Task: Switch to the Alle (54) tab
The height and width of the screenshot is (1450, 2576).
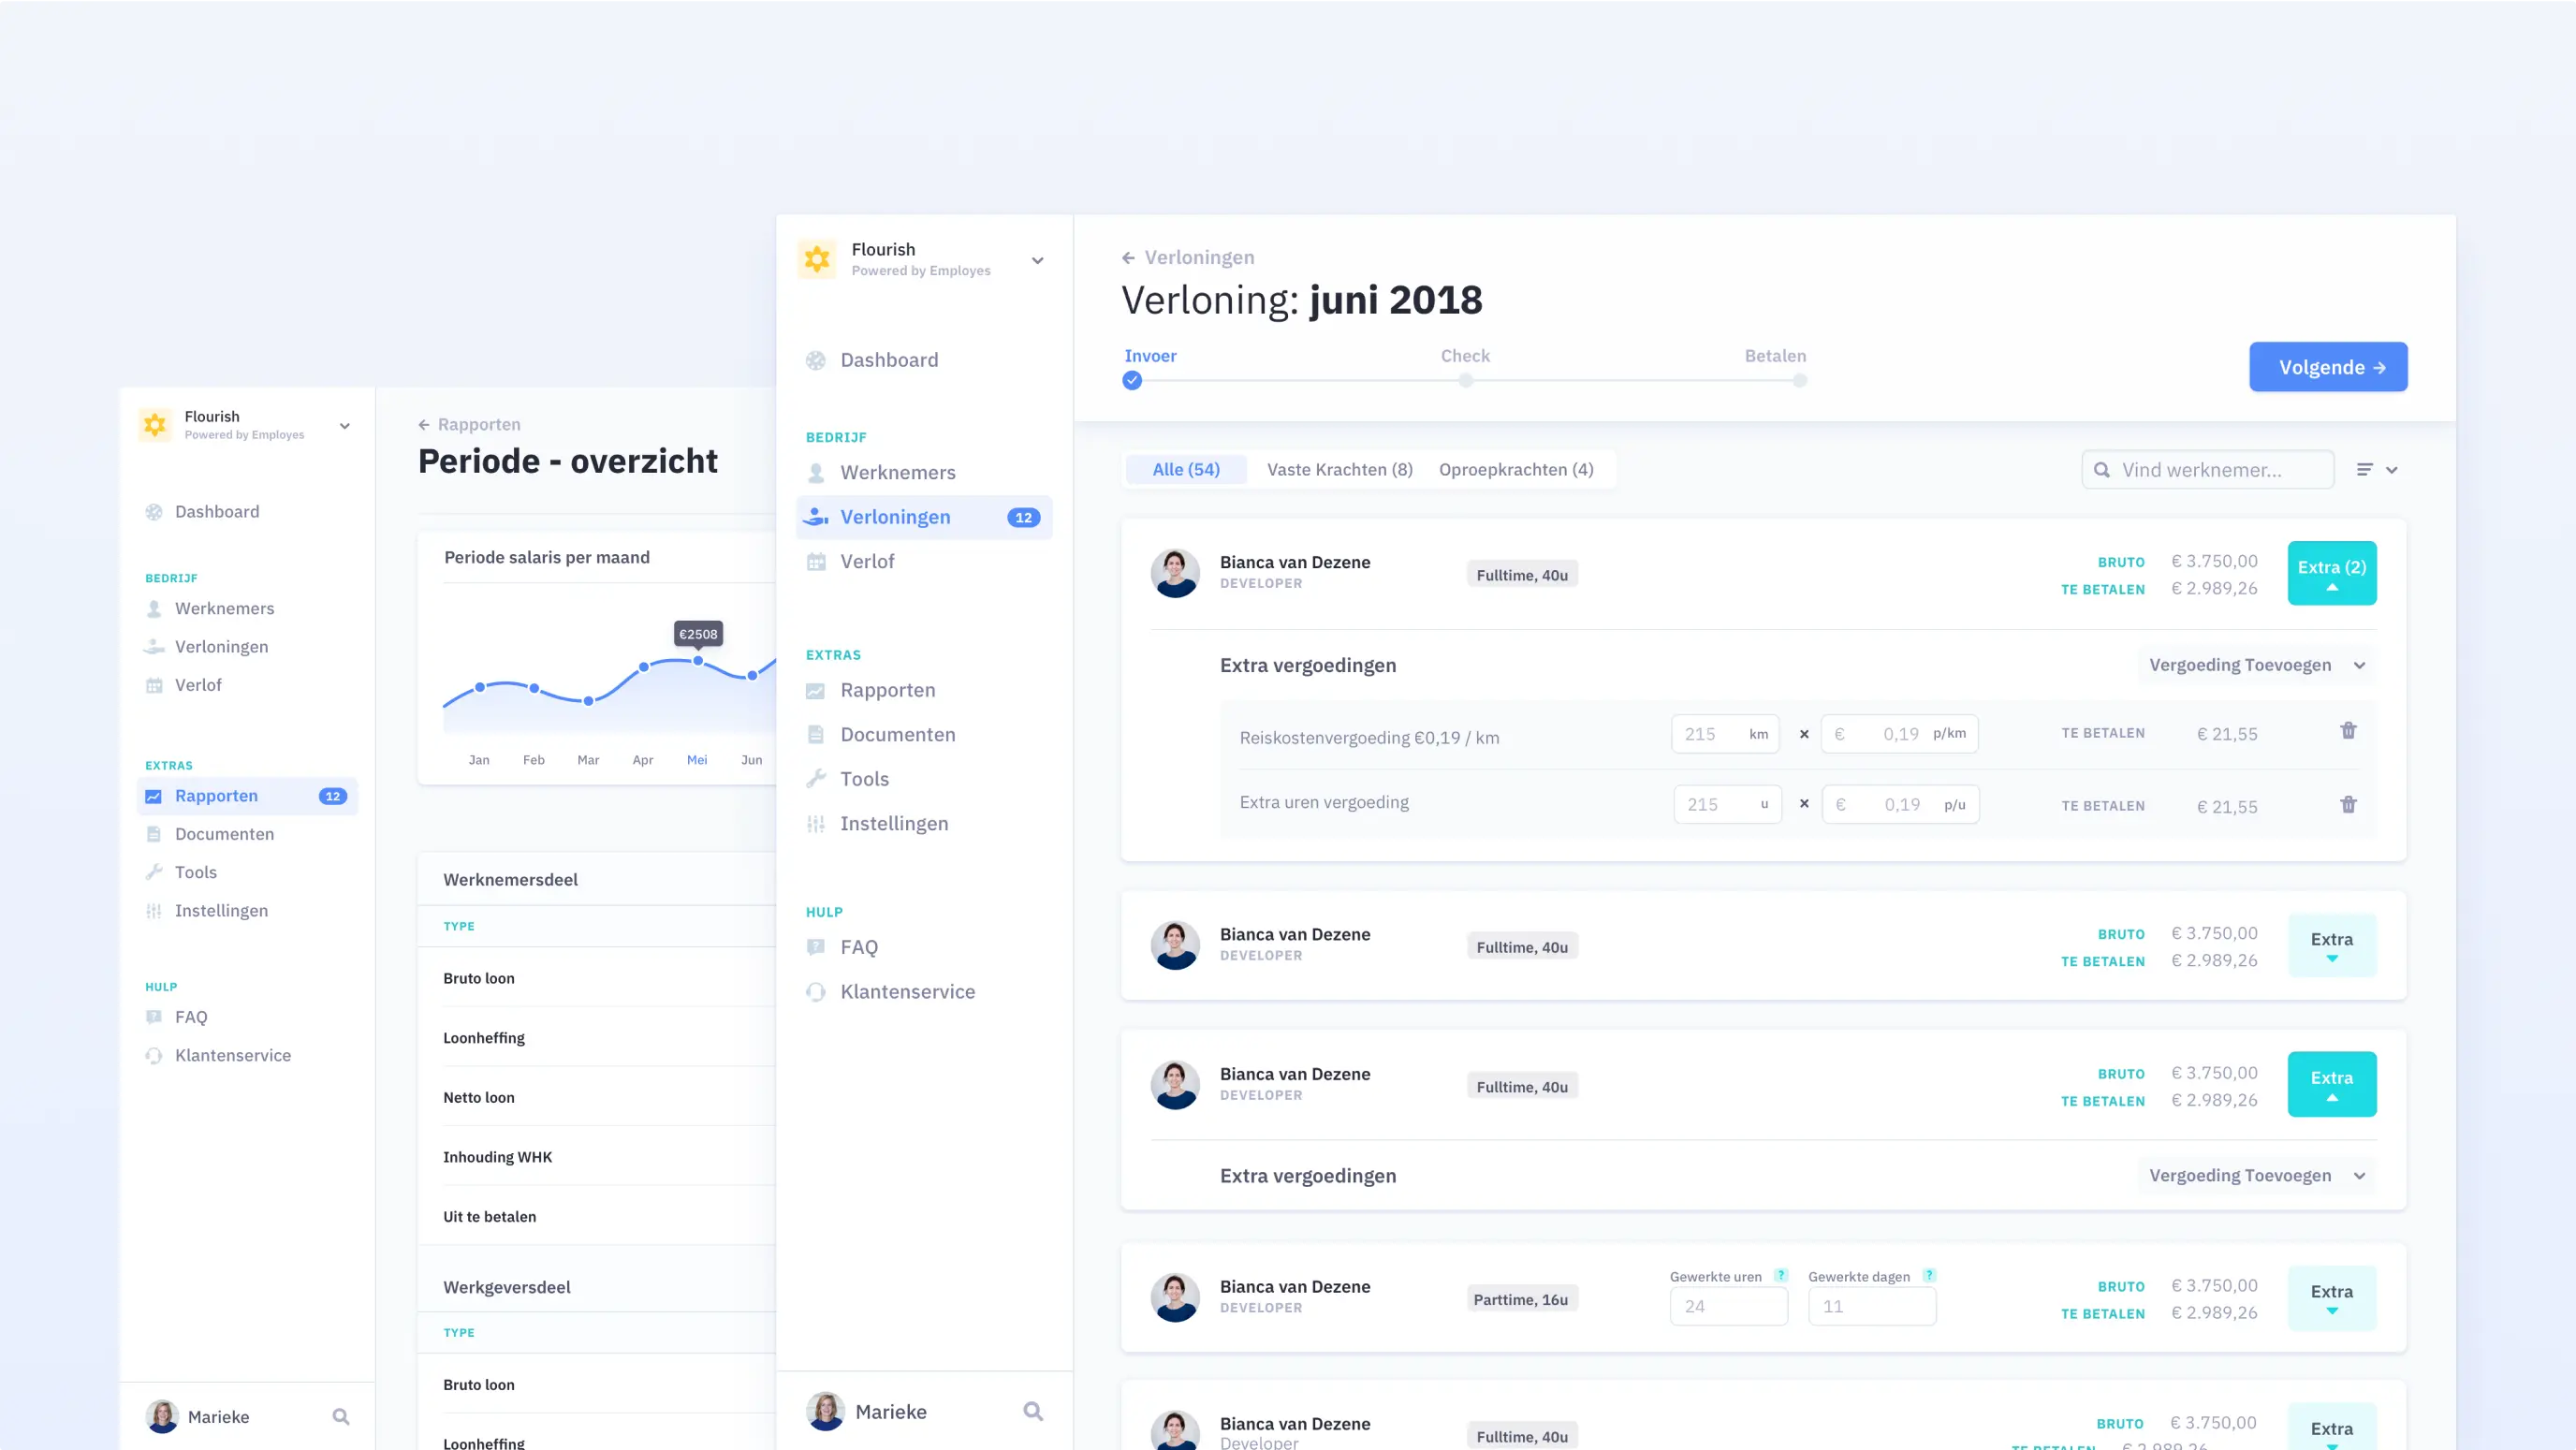Action: 1186,469
